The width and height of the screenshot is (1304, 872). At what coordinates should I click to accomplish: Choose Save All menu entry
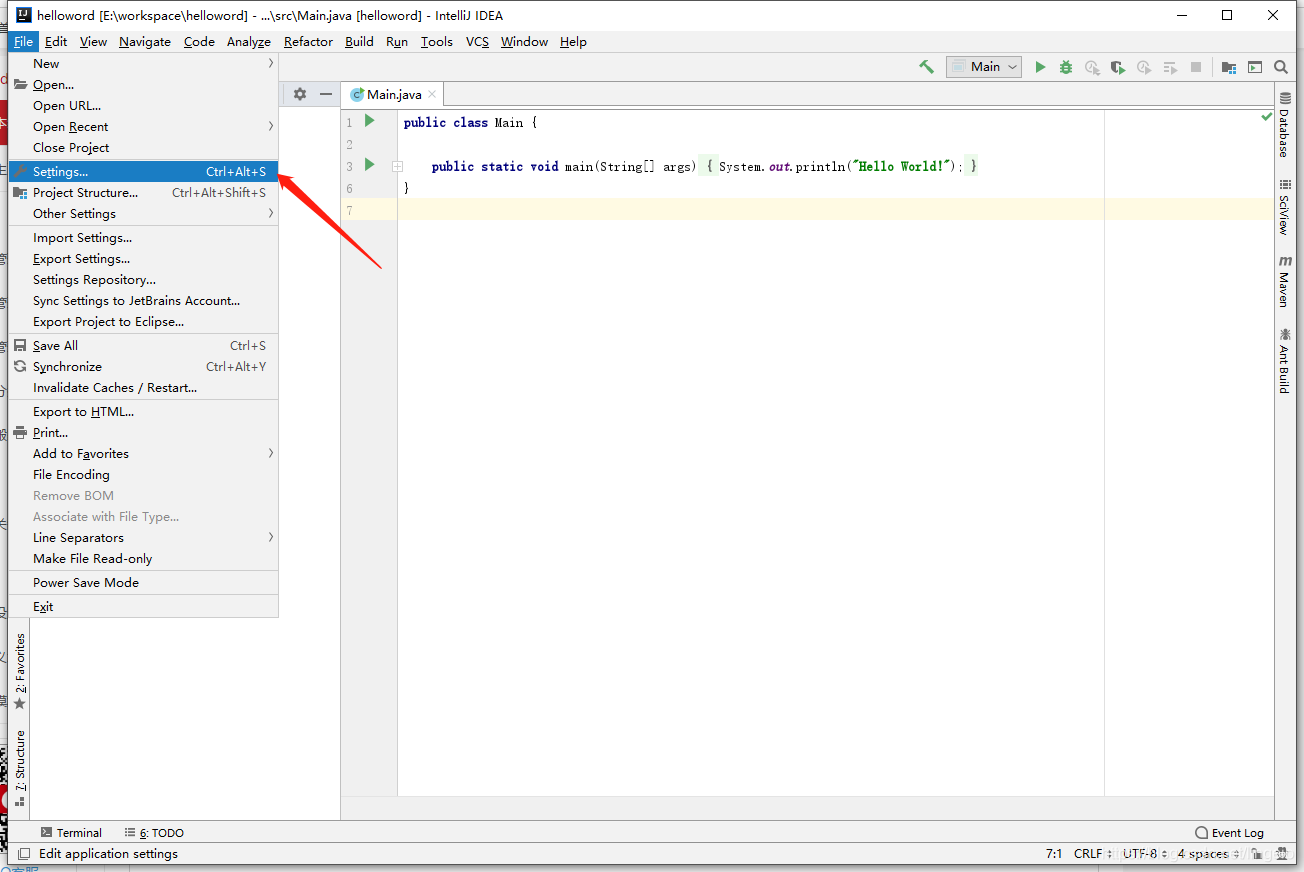[143, 345]
